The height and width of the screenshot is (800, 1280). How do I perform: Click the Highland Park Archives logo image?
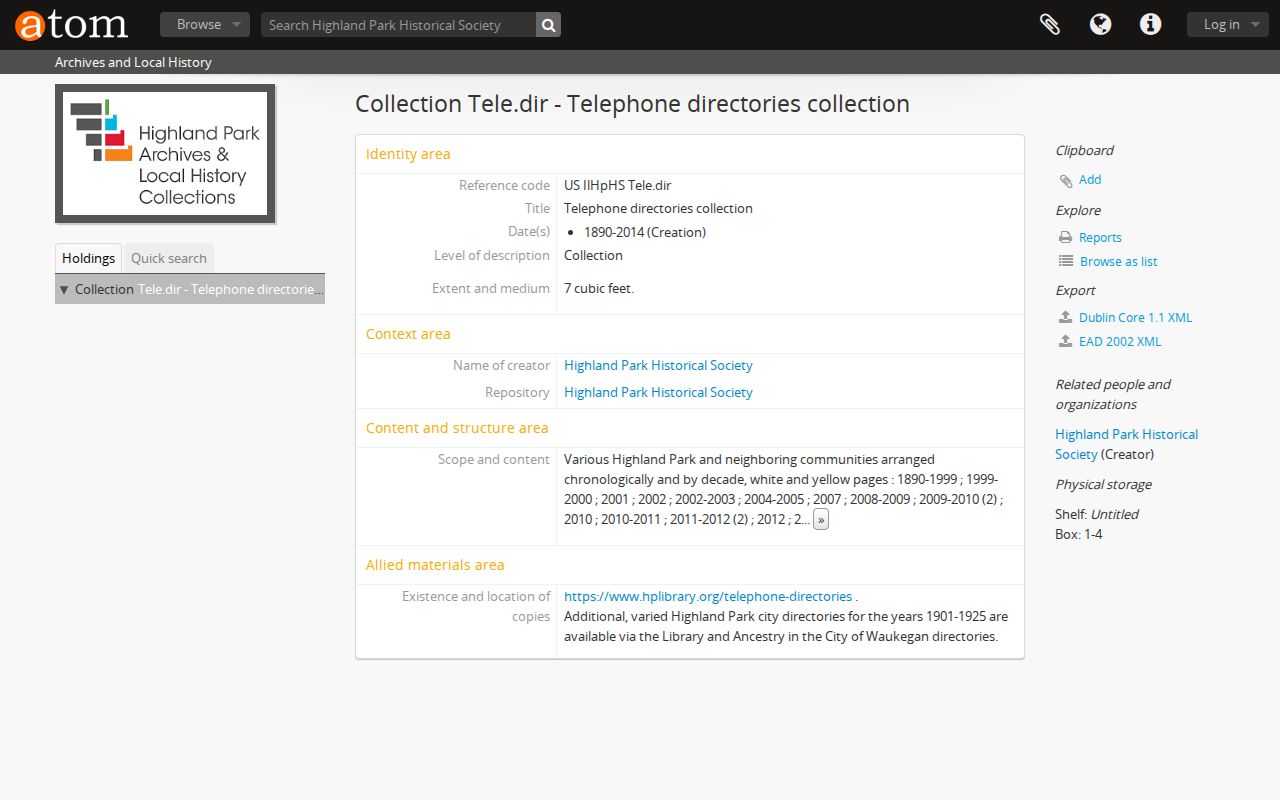pos(165,153)
